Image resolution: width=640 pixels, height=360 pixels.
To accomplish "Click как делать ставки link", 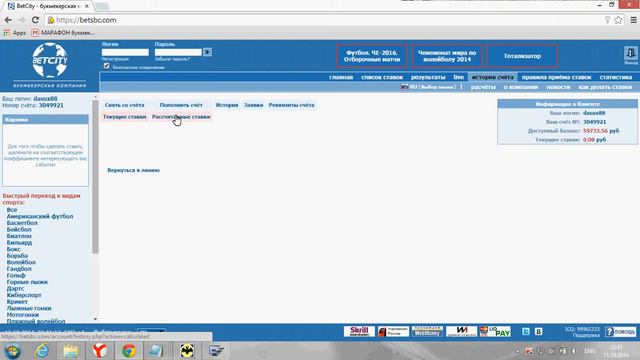I will coord(605,87).
